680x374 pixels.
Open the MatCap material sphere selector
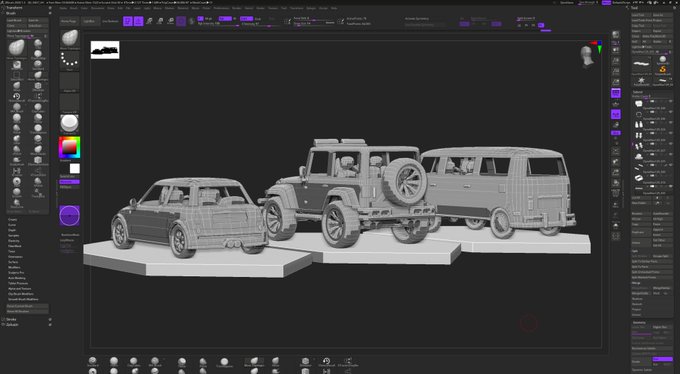coord(69,124)
